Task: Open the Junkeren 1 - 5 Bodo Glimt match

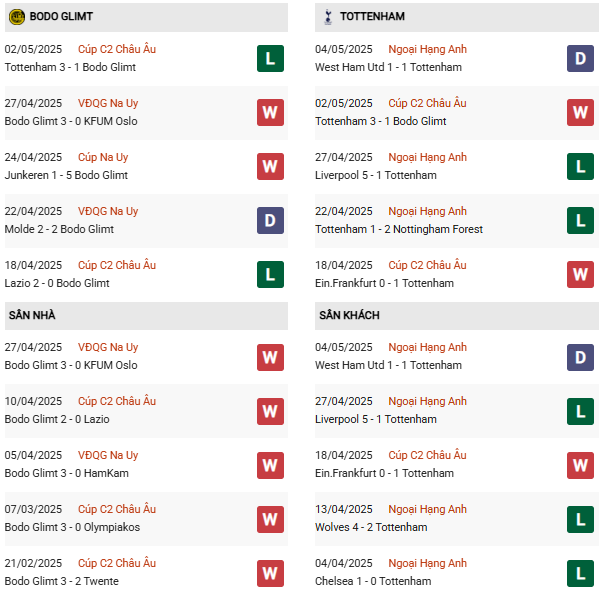Action: point(66,175)
